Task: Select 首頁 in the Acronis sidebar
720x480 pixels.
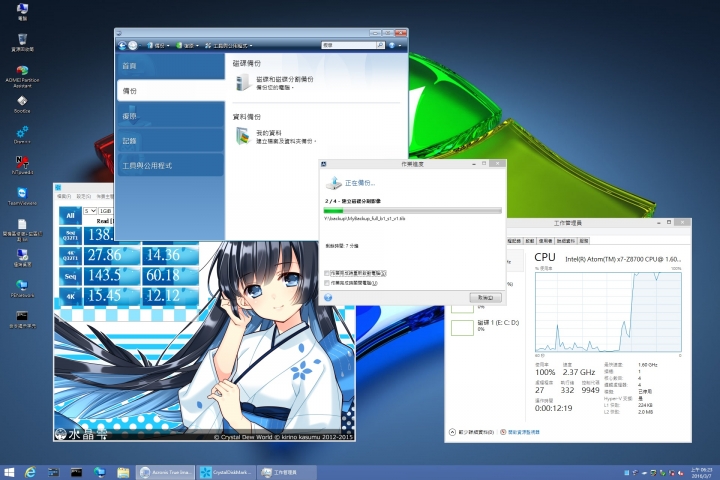Action: click(x=170, y=66)
